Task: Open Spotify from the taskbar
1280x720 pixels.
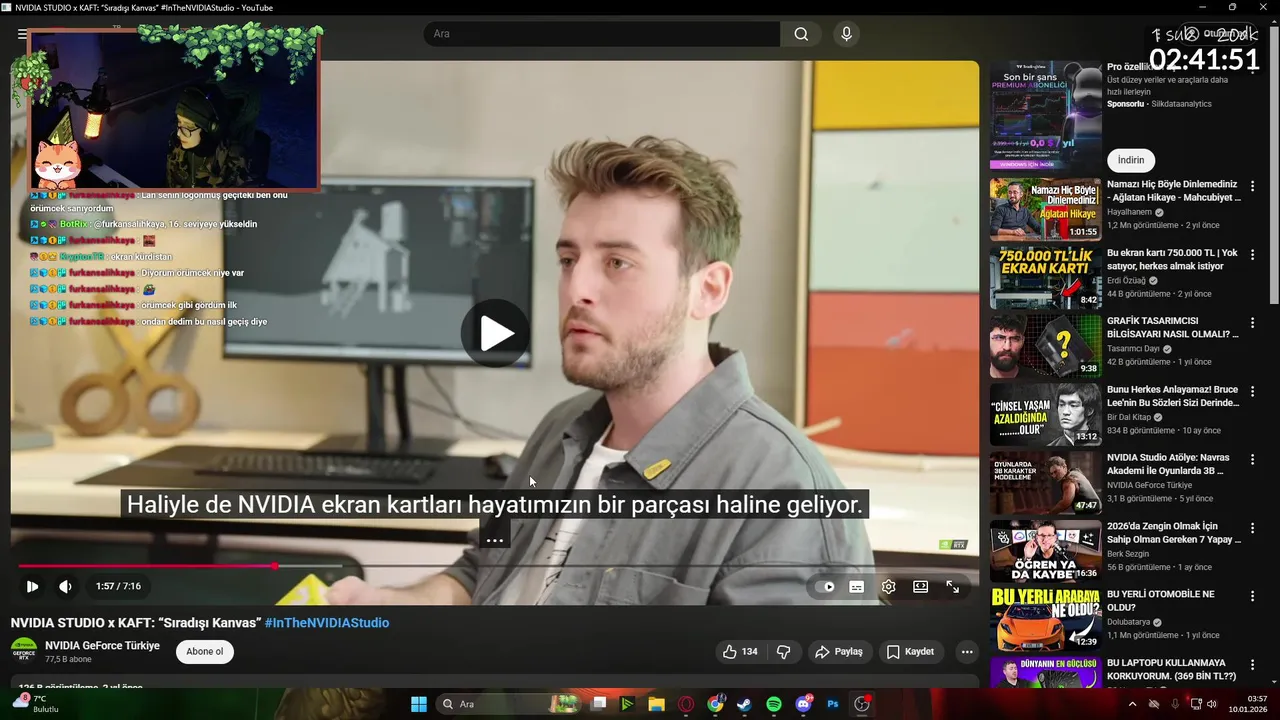Action: pos(774,704)
